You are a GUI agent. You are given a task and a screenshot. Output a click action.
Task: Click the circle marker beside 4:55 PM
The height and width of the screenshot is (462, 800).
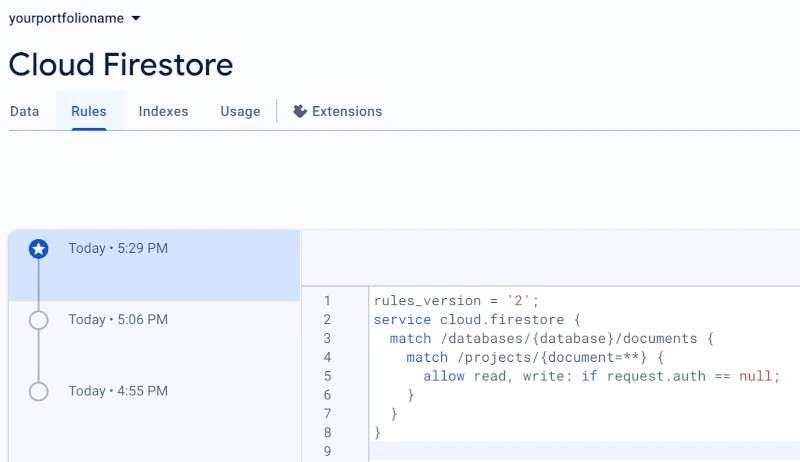[x=39, y=392]
